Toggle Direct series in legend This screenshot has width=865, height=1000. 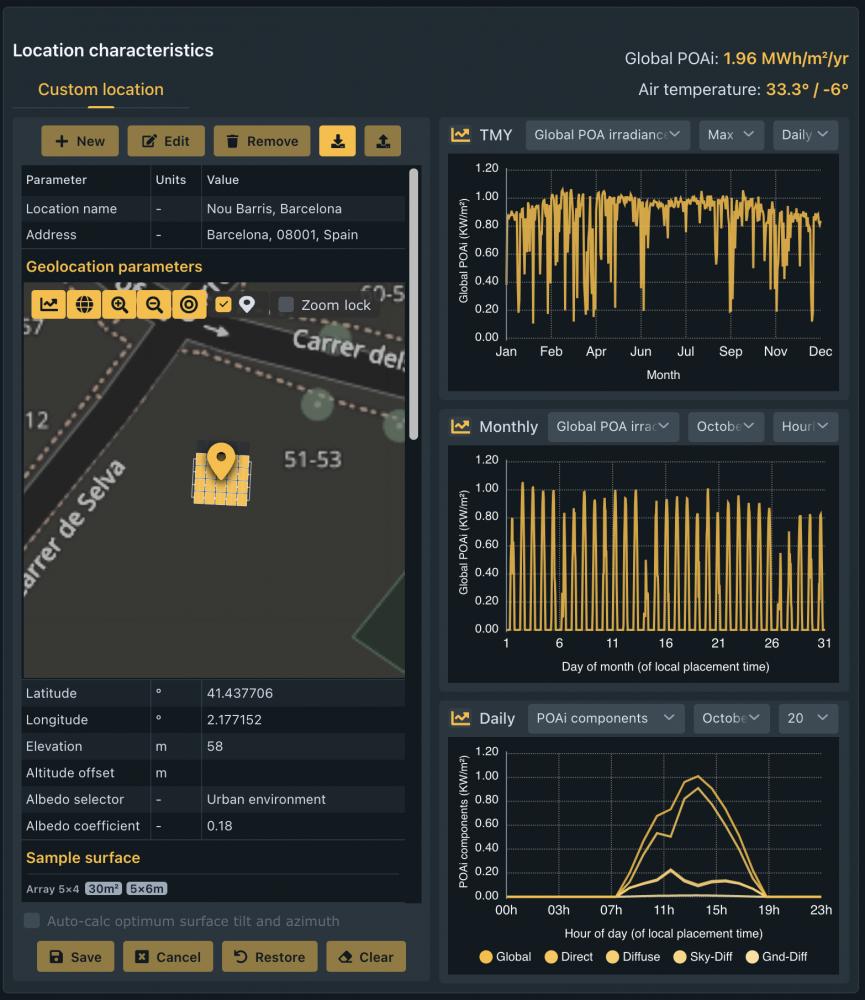tap(569, 957)
